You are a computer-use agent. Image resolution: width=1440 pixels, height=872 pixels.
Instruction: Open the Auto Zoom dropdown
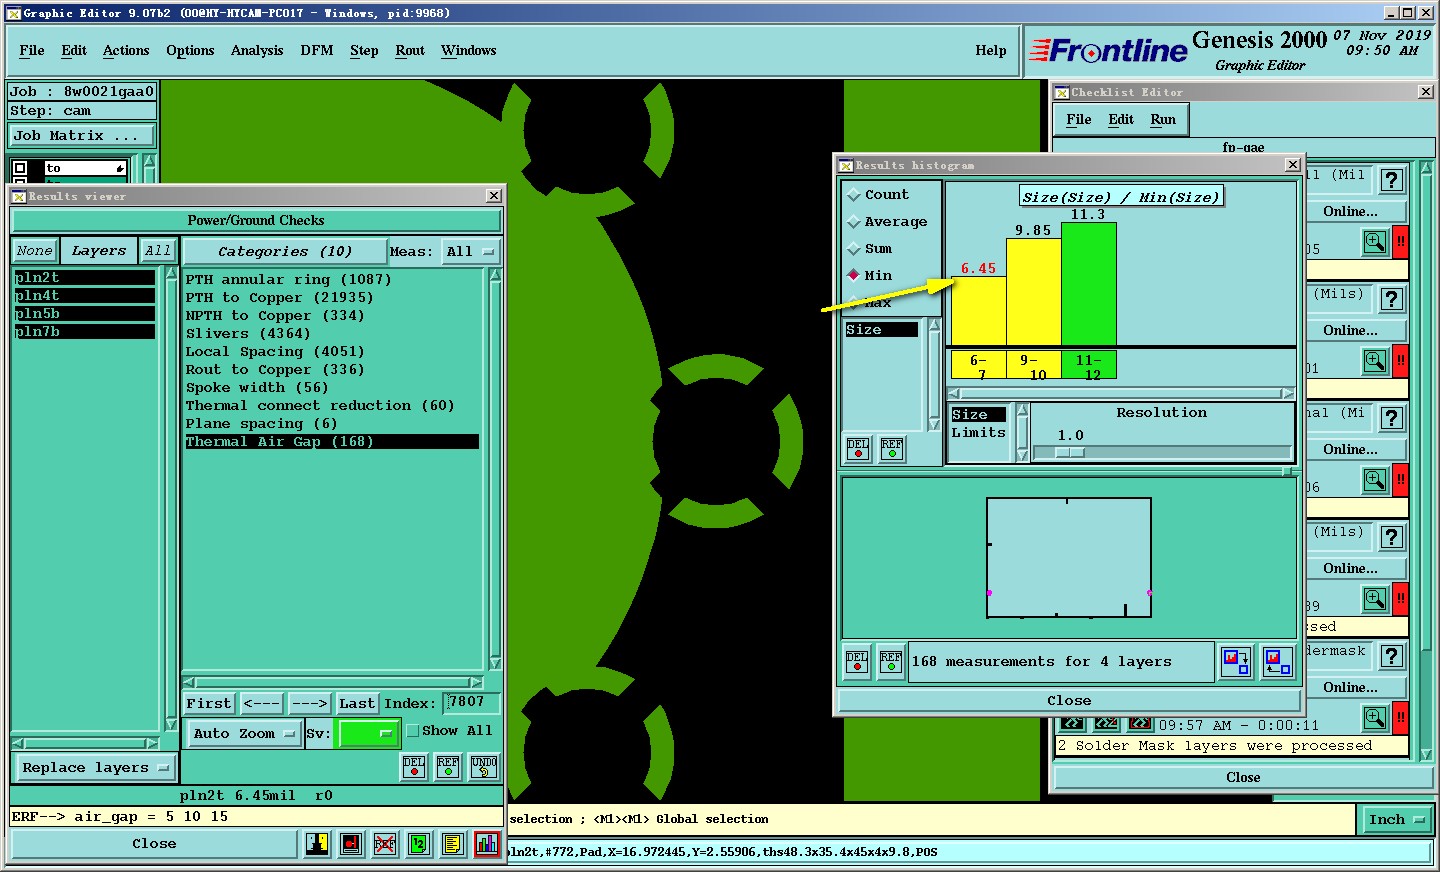pyautogui.click(x=245, y=734)
